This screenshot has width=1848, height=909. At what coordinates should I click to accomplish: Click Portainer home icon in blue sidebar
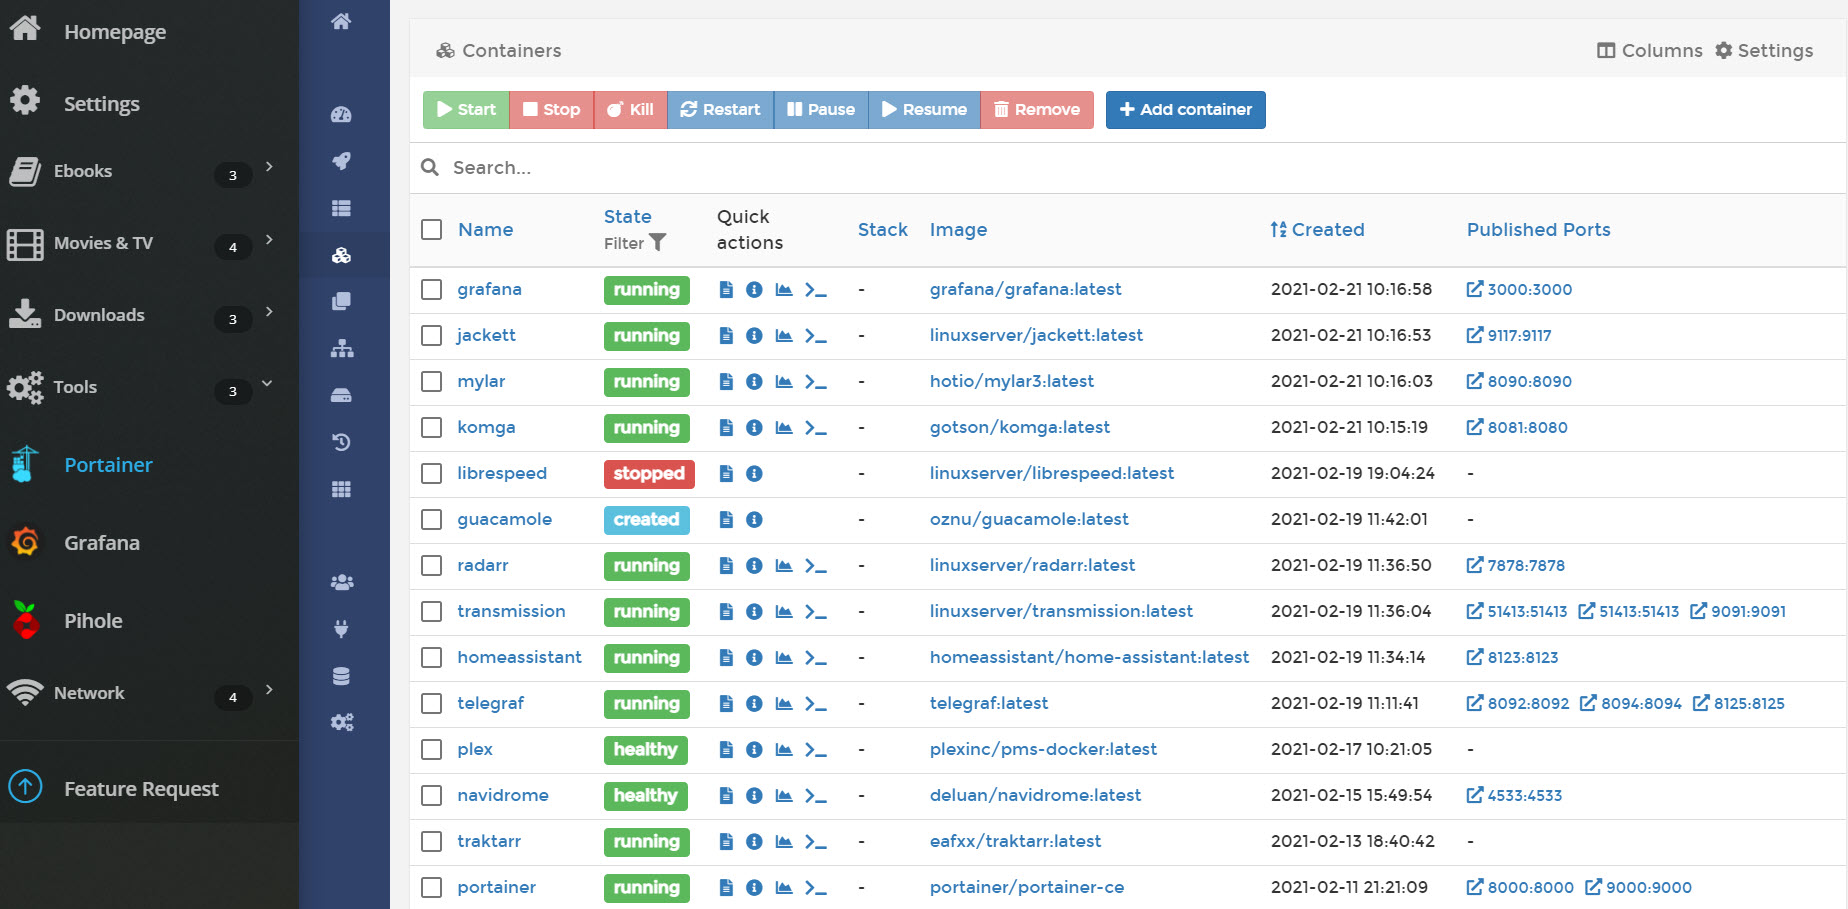(x=341, y=21)
